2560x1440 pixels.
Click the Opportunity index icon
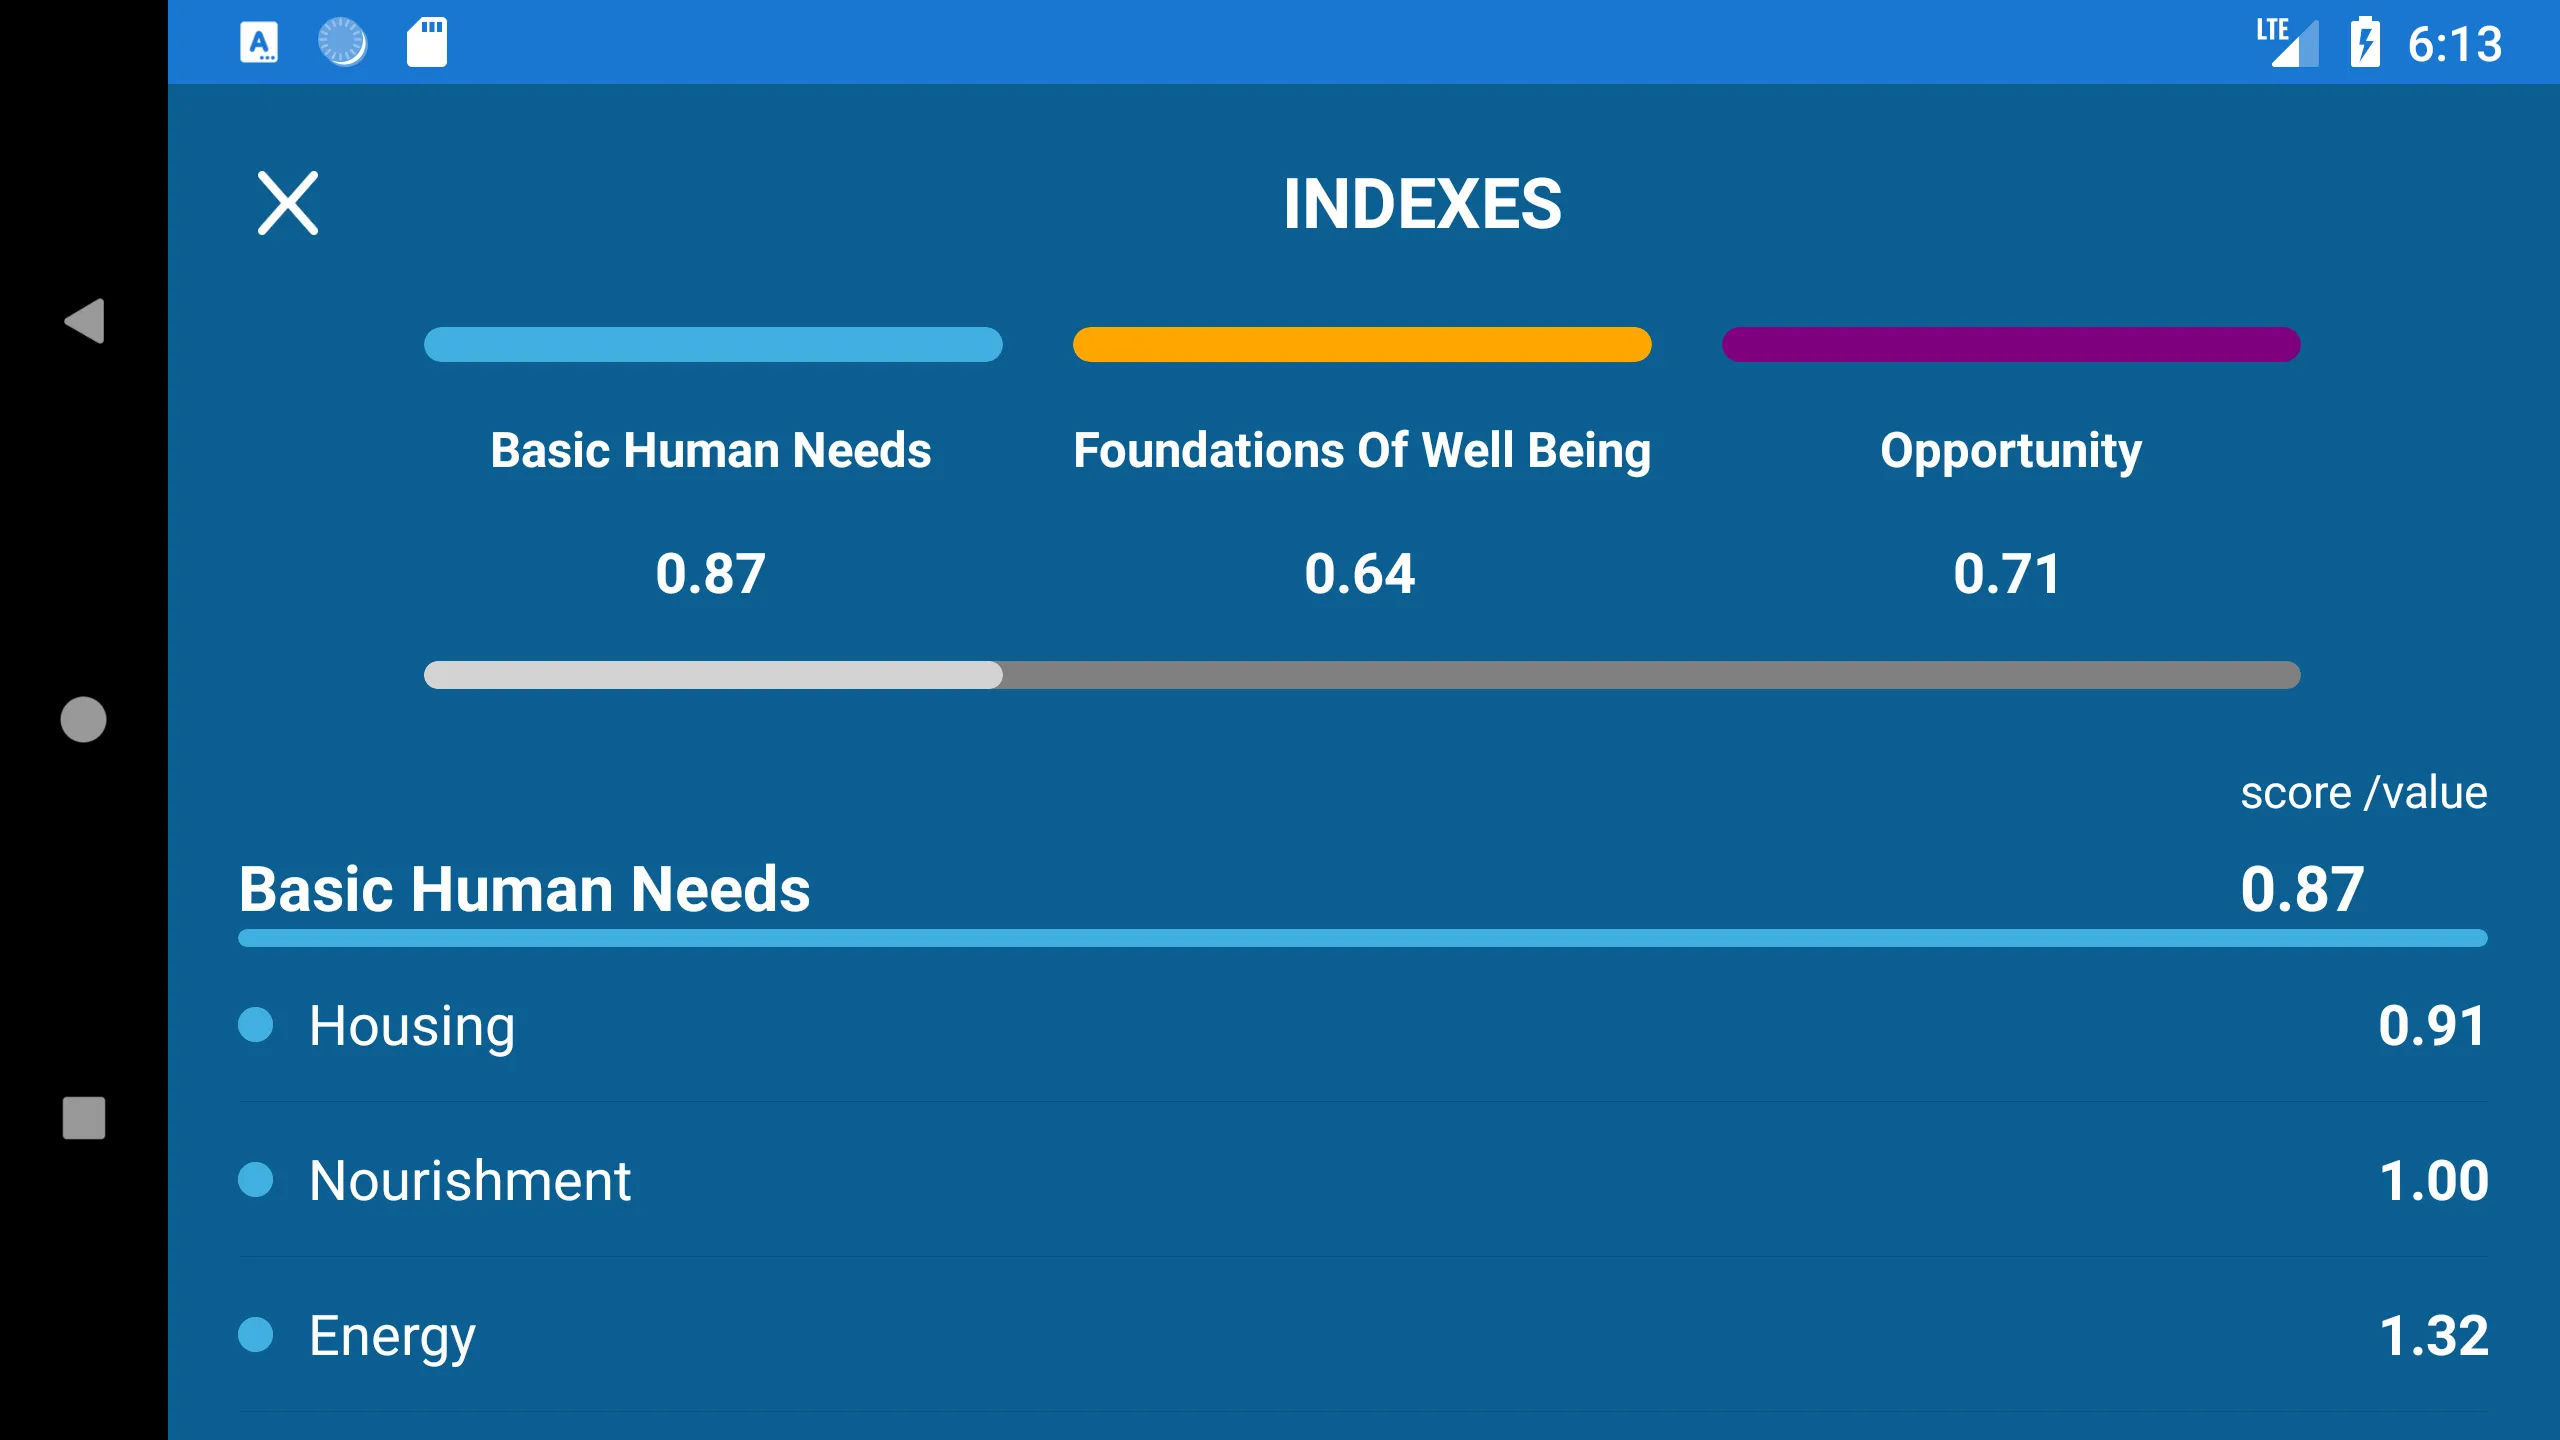pos(2011,345)
